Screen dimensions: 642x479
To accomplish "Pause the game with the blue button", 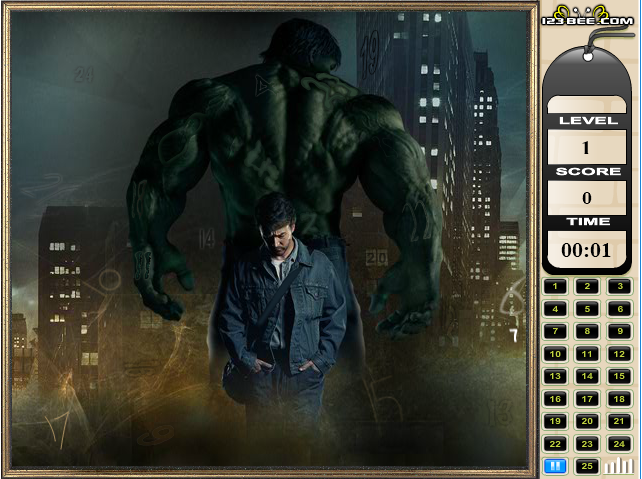I will click(x=555, y=466).
